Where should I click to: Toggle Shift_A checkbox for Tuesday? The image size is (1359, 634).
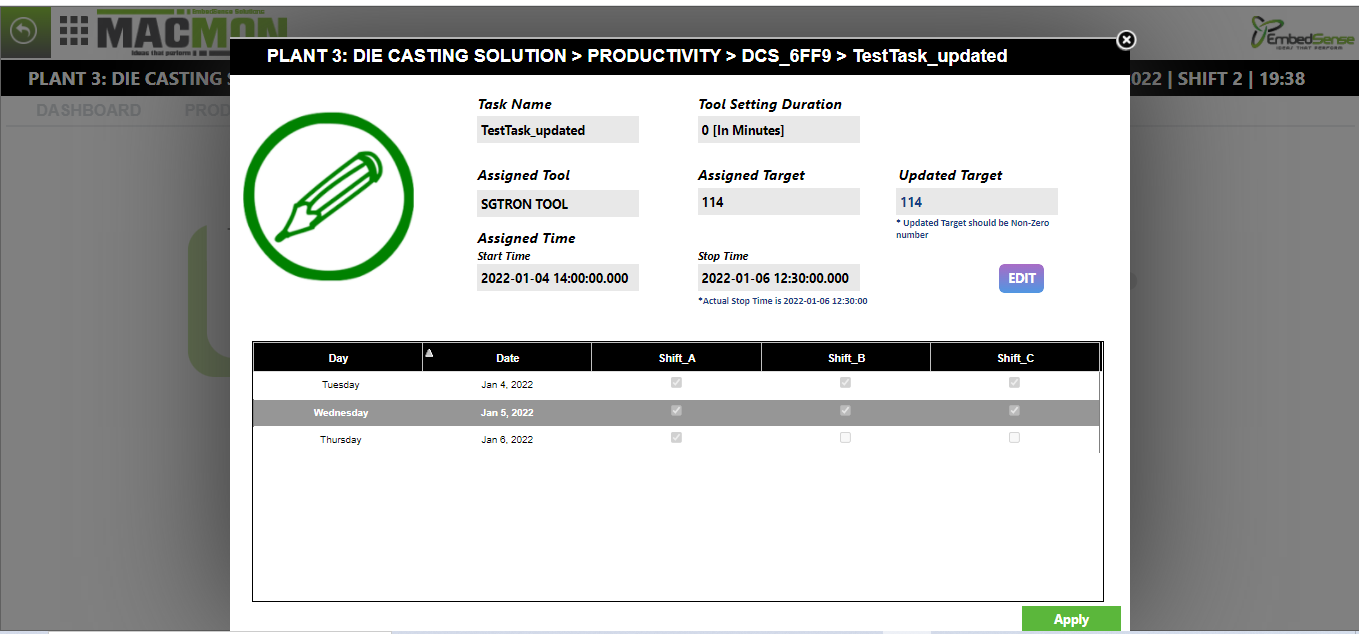(x=677, y=383)
